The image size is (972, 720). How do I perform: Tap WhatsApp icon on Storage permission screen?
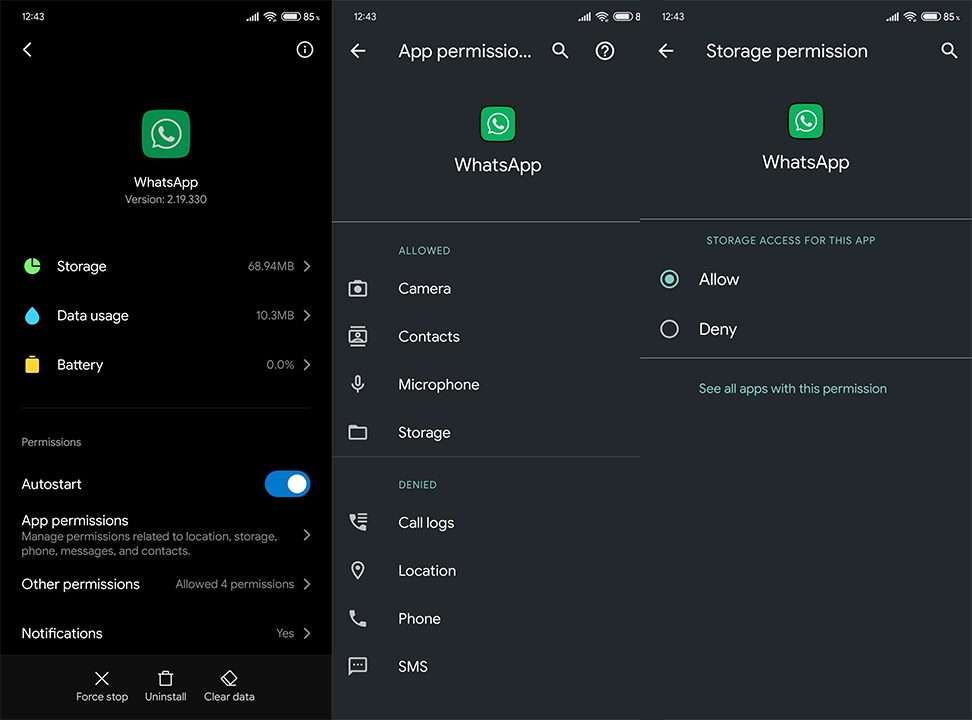tap(805, 121)
